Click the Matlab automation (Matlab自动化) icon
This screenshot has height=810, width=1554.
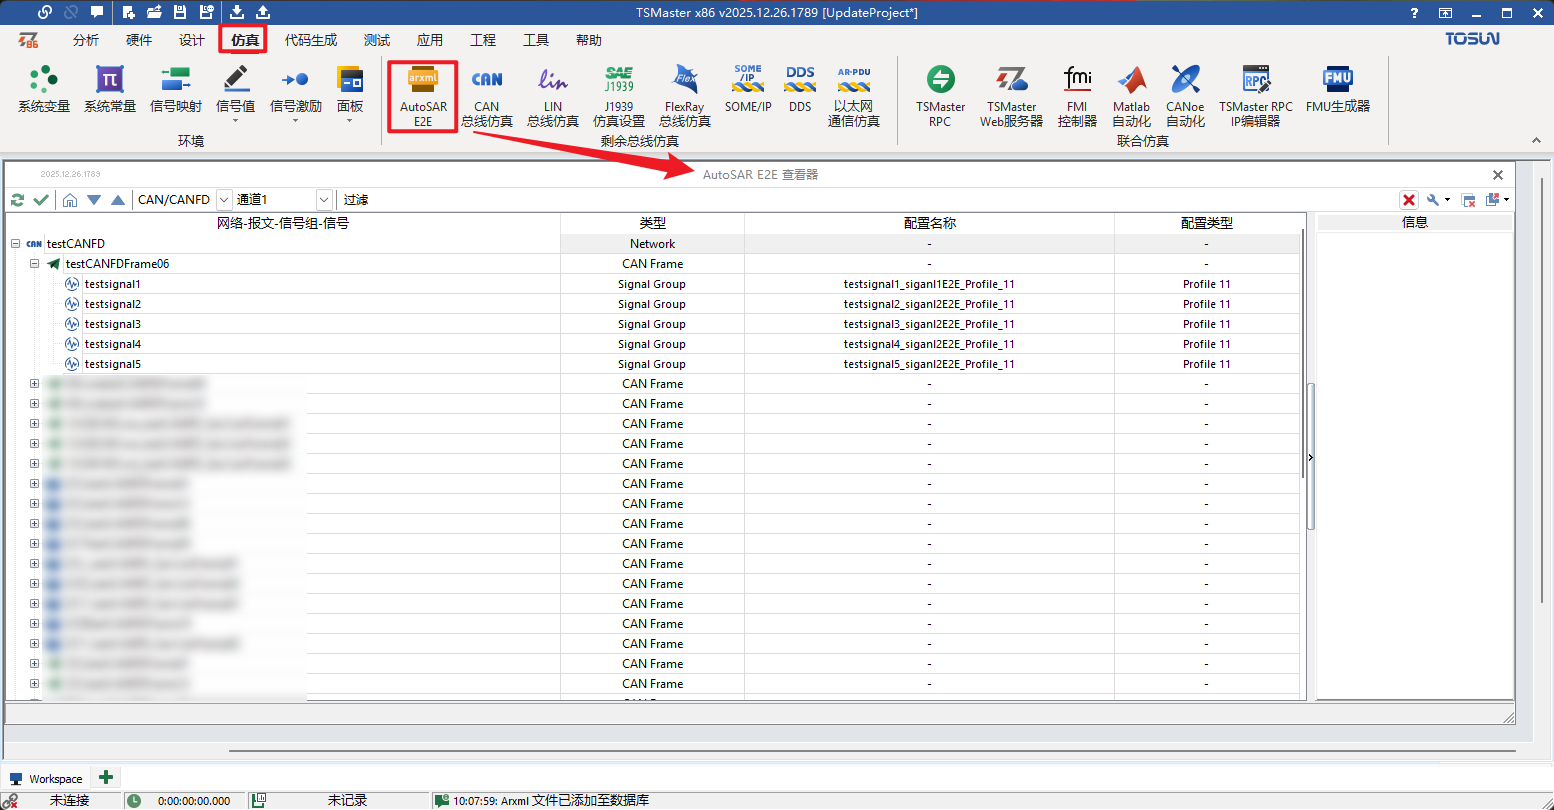[x=1131, y=96]
